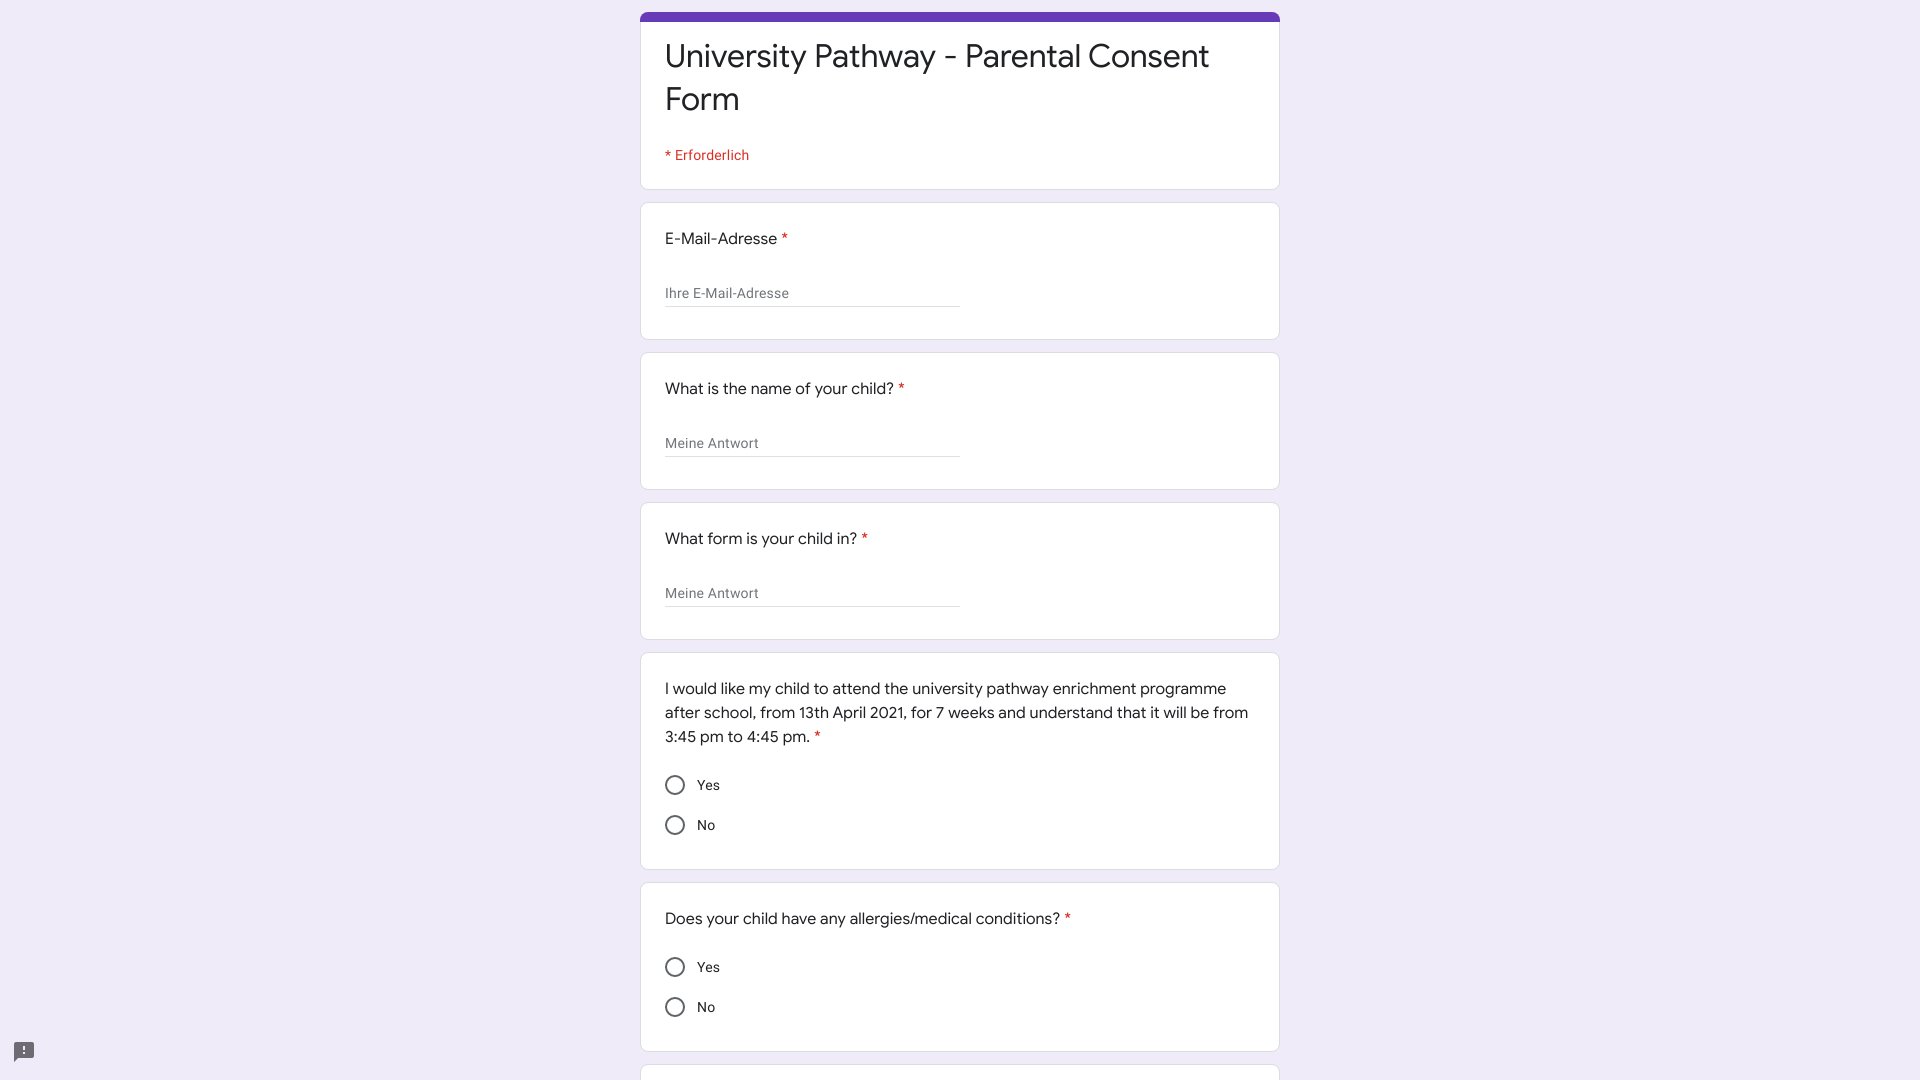Click the allergies/medical conditions question text
Screen dimensions: 1920x1080
click(862, 919)
